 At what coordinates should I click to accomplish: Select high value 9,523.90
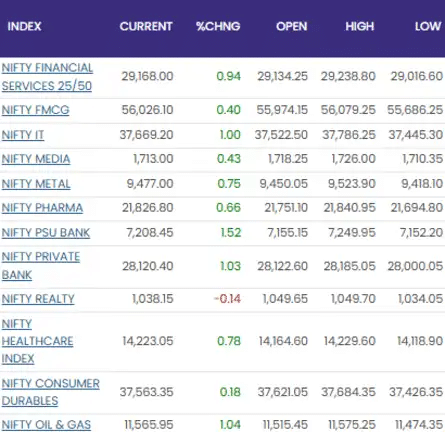coord(352,183)
